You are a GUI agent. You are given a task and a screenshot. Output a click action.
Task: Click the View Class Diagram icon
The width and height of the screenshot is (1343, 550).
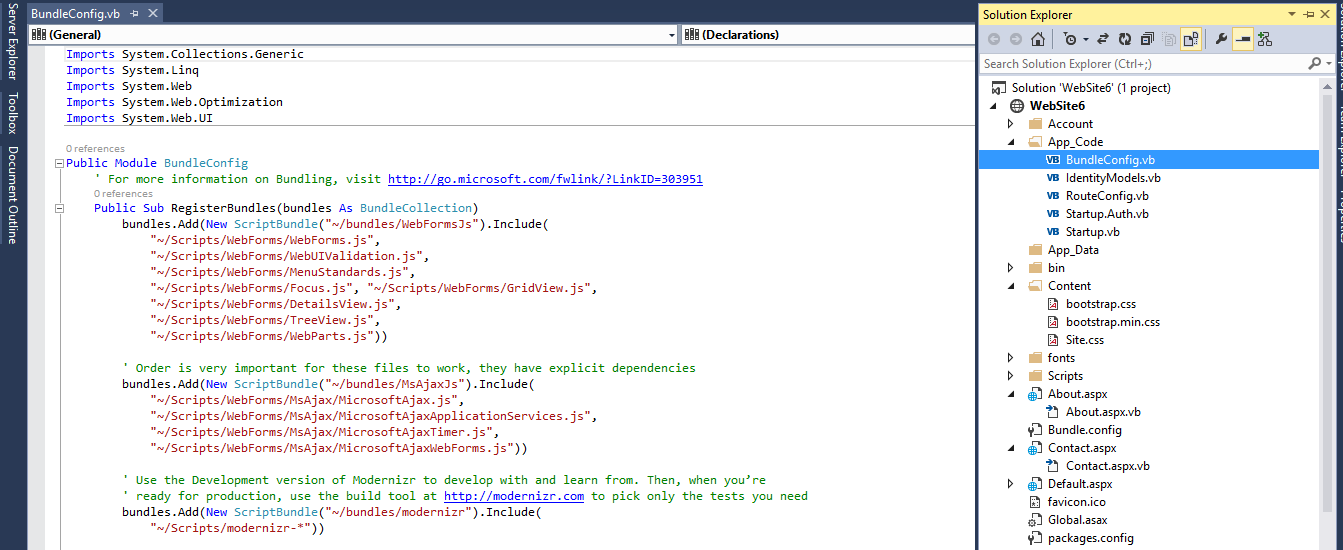click(x=1265, y=39)
